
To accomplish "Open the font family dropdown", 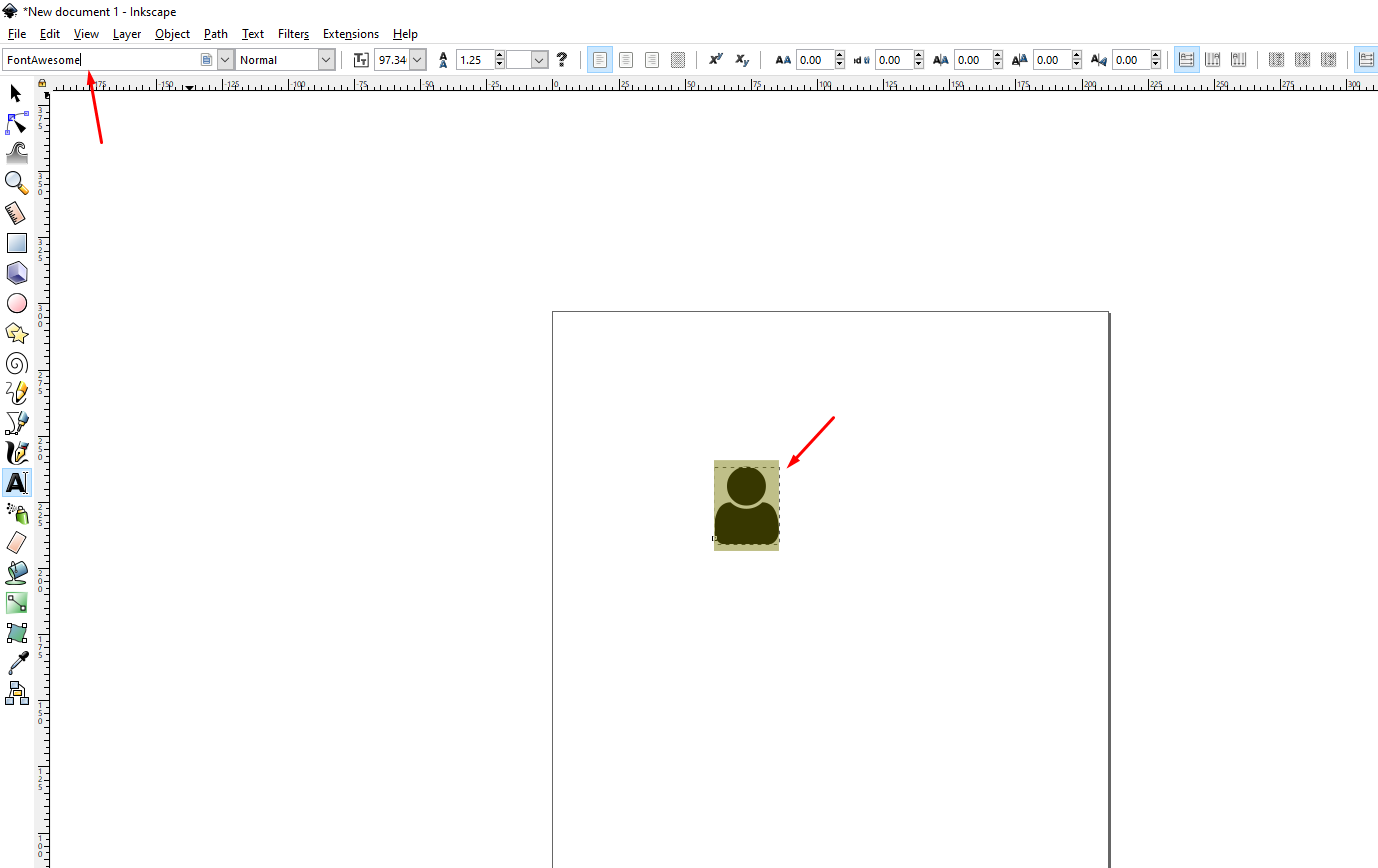I will (x=225, y=60).
